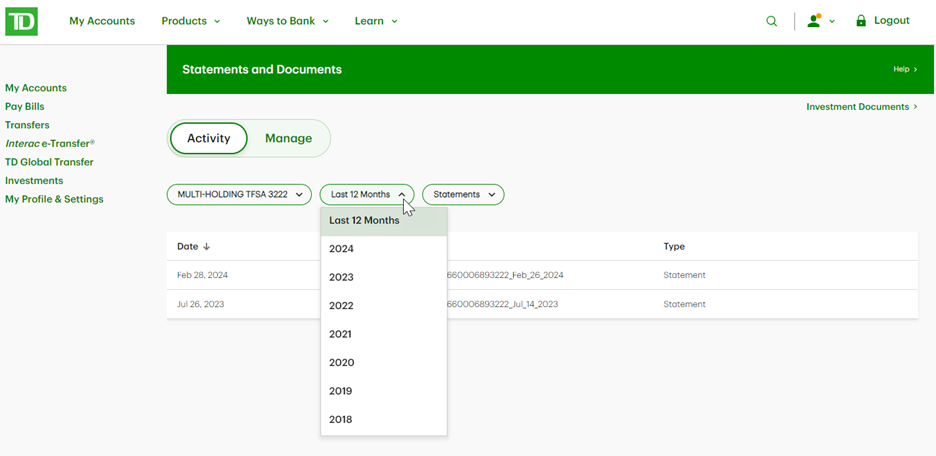
Task: Go to Investments in the sidebar
Action: point(34,180)
